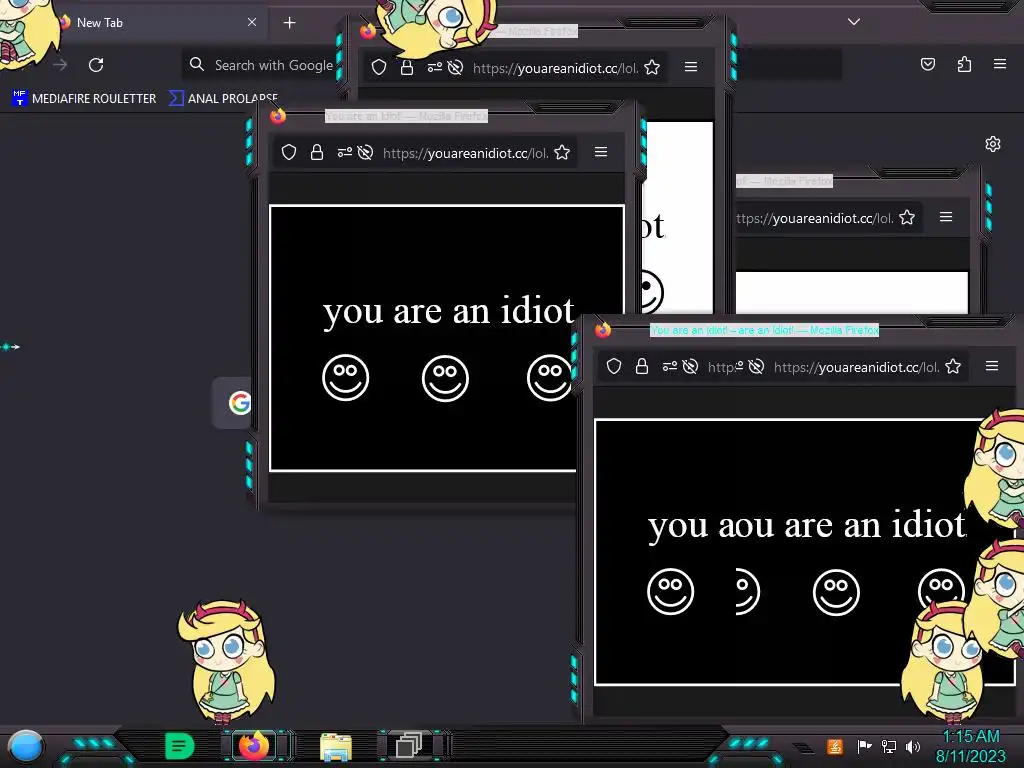The height and width of the screenshot is (768, 1024).
Task: Click the Firefox logo in the bottom-right window title bar
Action: [x=603, y=330]
